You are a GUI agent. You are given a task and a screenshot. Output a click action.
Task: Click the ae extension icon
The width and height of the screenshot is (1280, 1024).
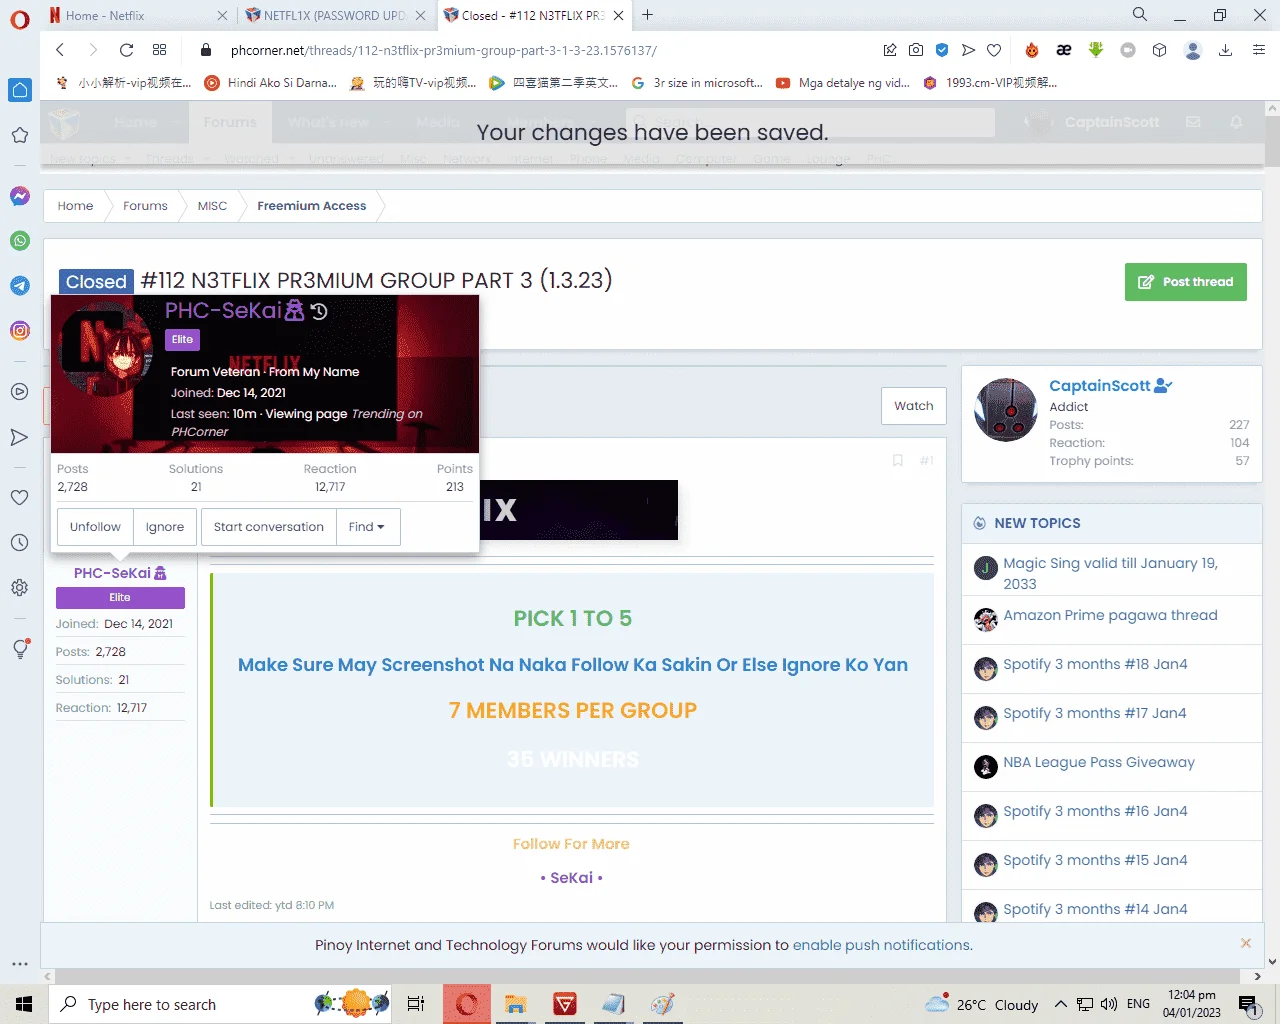pyautogui.click(x=1064, y=50)
